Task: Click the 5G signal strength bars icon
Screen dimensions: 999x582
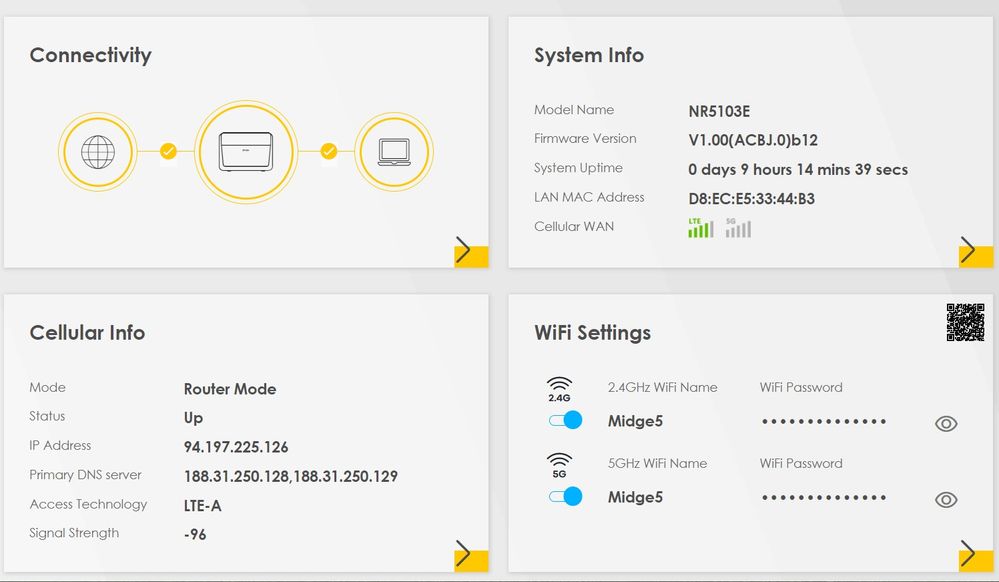Action: click(738, 228)
